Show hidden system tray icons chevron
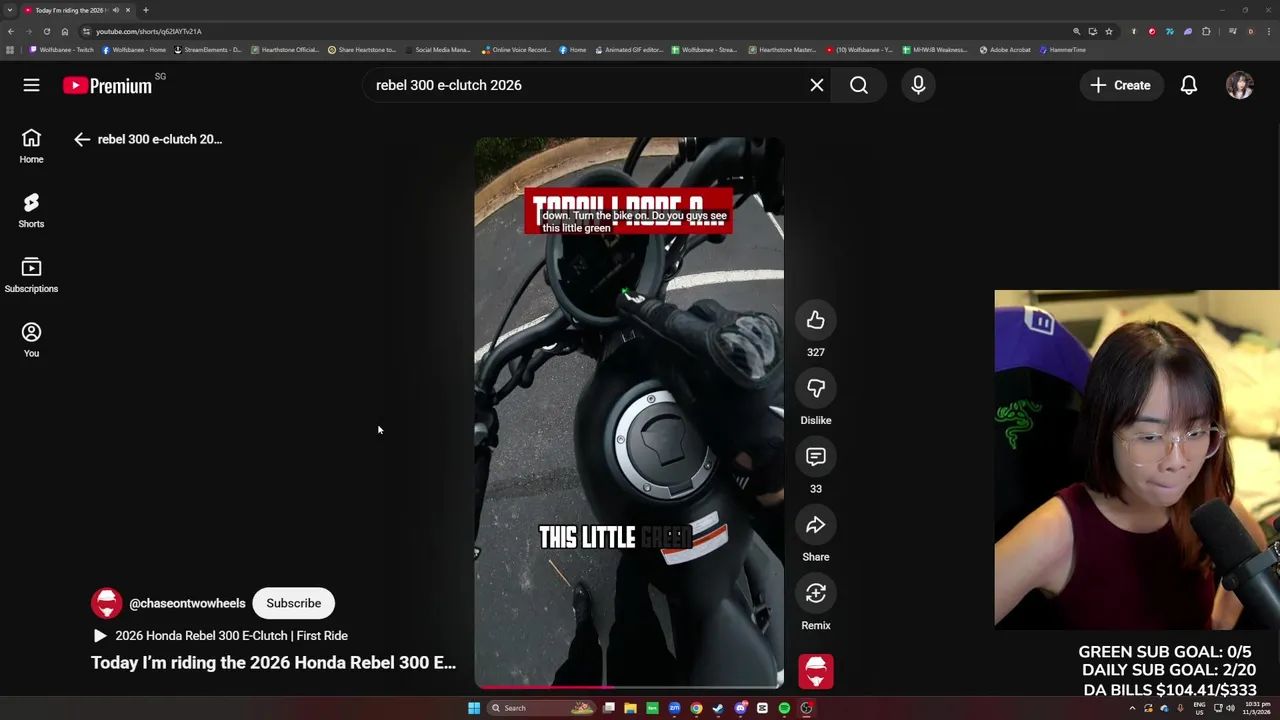 point(1132,708)
